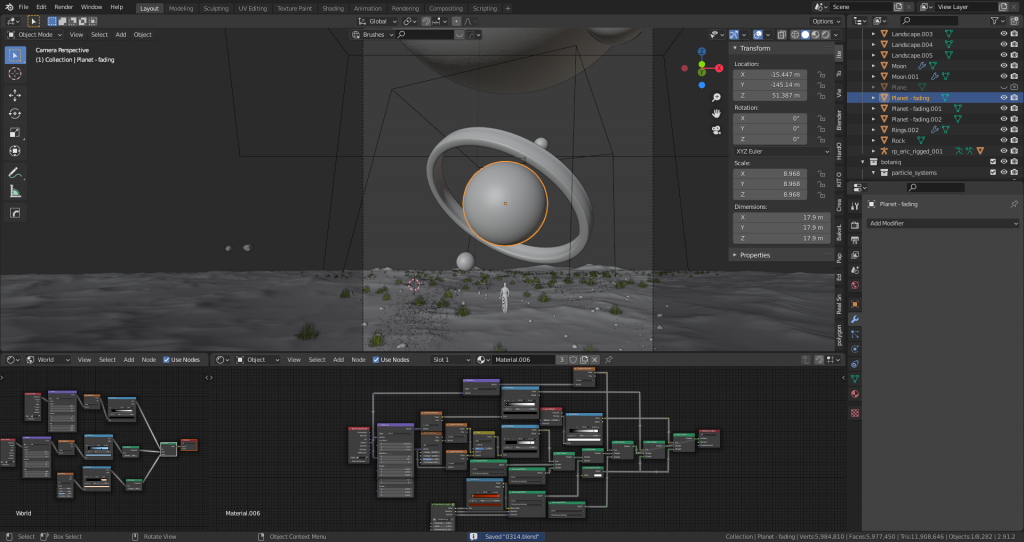This screenshot has height=542, width=1024.
Task: Click the Material.006 name field
Action: [x=522, y=360]
